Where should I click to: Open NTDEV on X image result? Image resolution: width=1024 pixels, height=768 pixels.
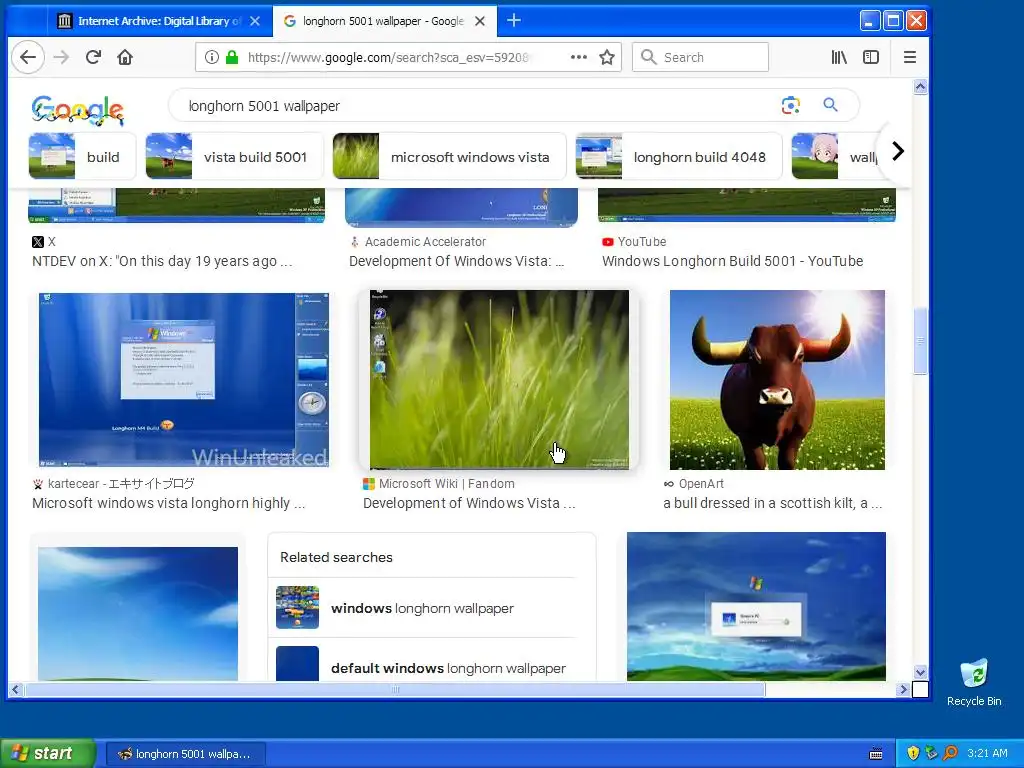coord(163,261)
